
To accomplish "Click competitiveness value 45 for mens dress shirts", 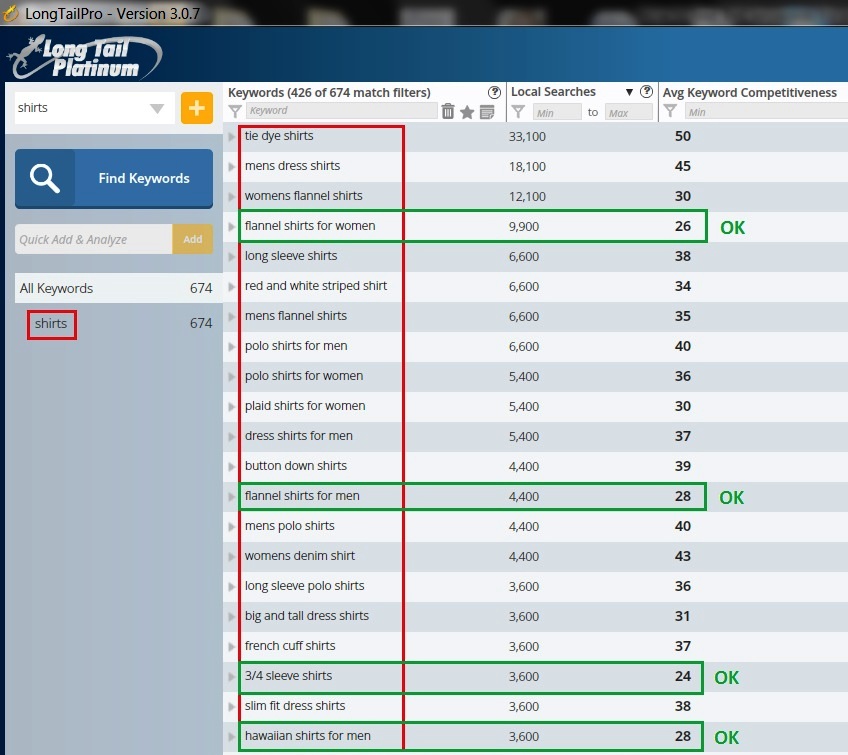I will point(683,166).
